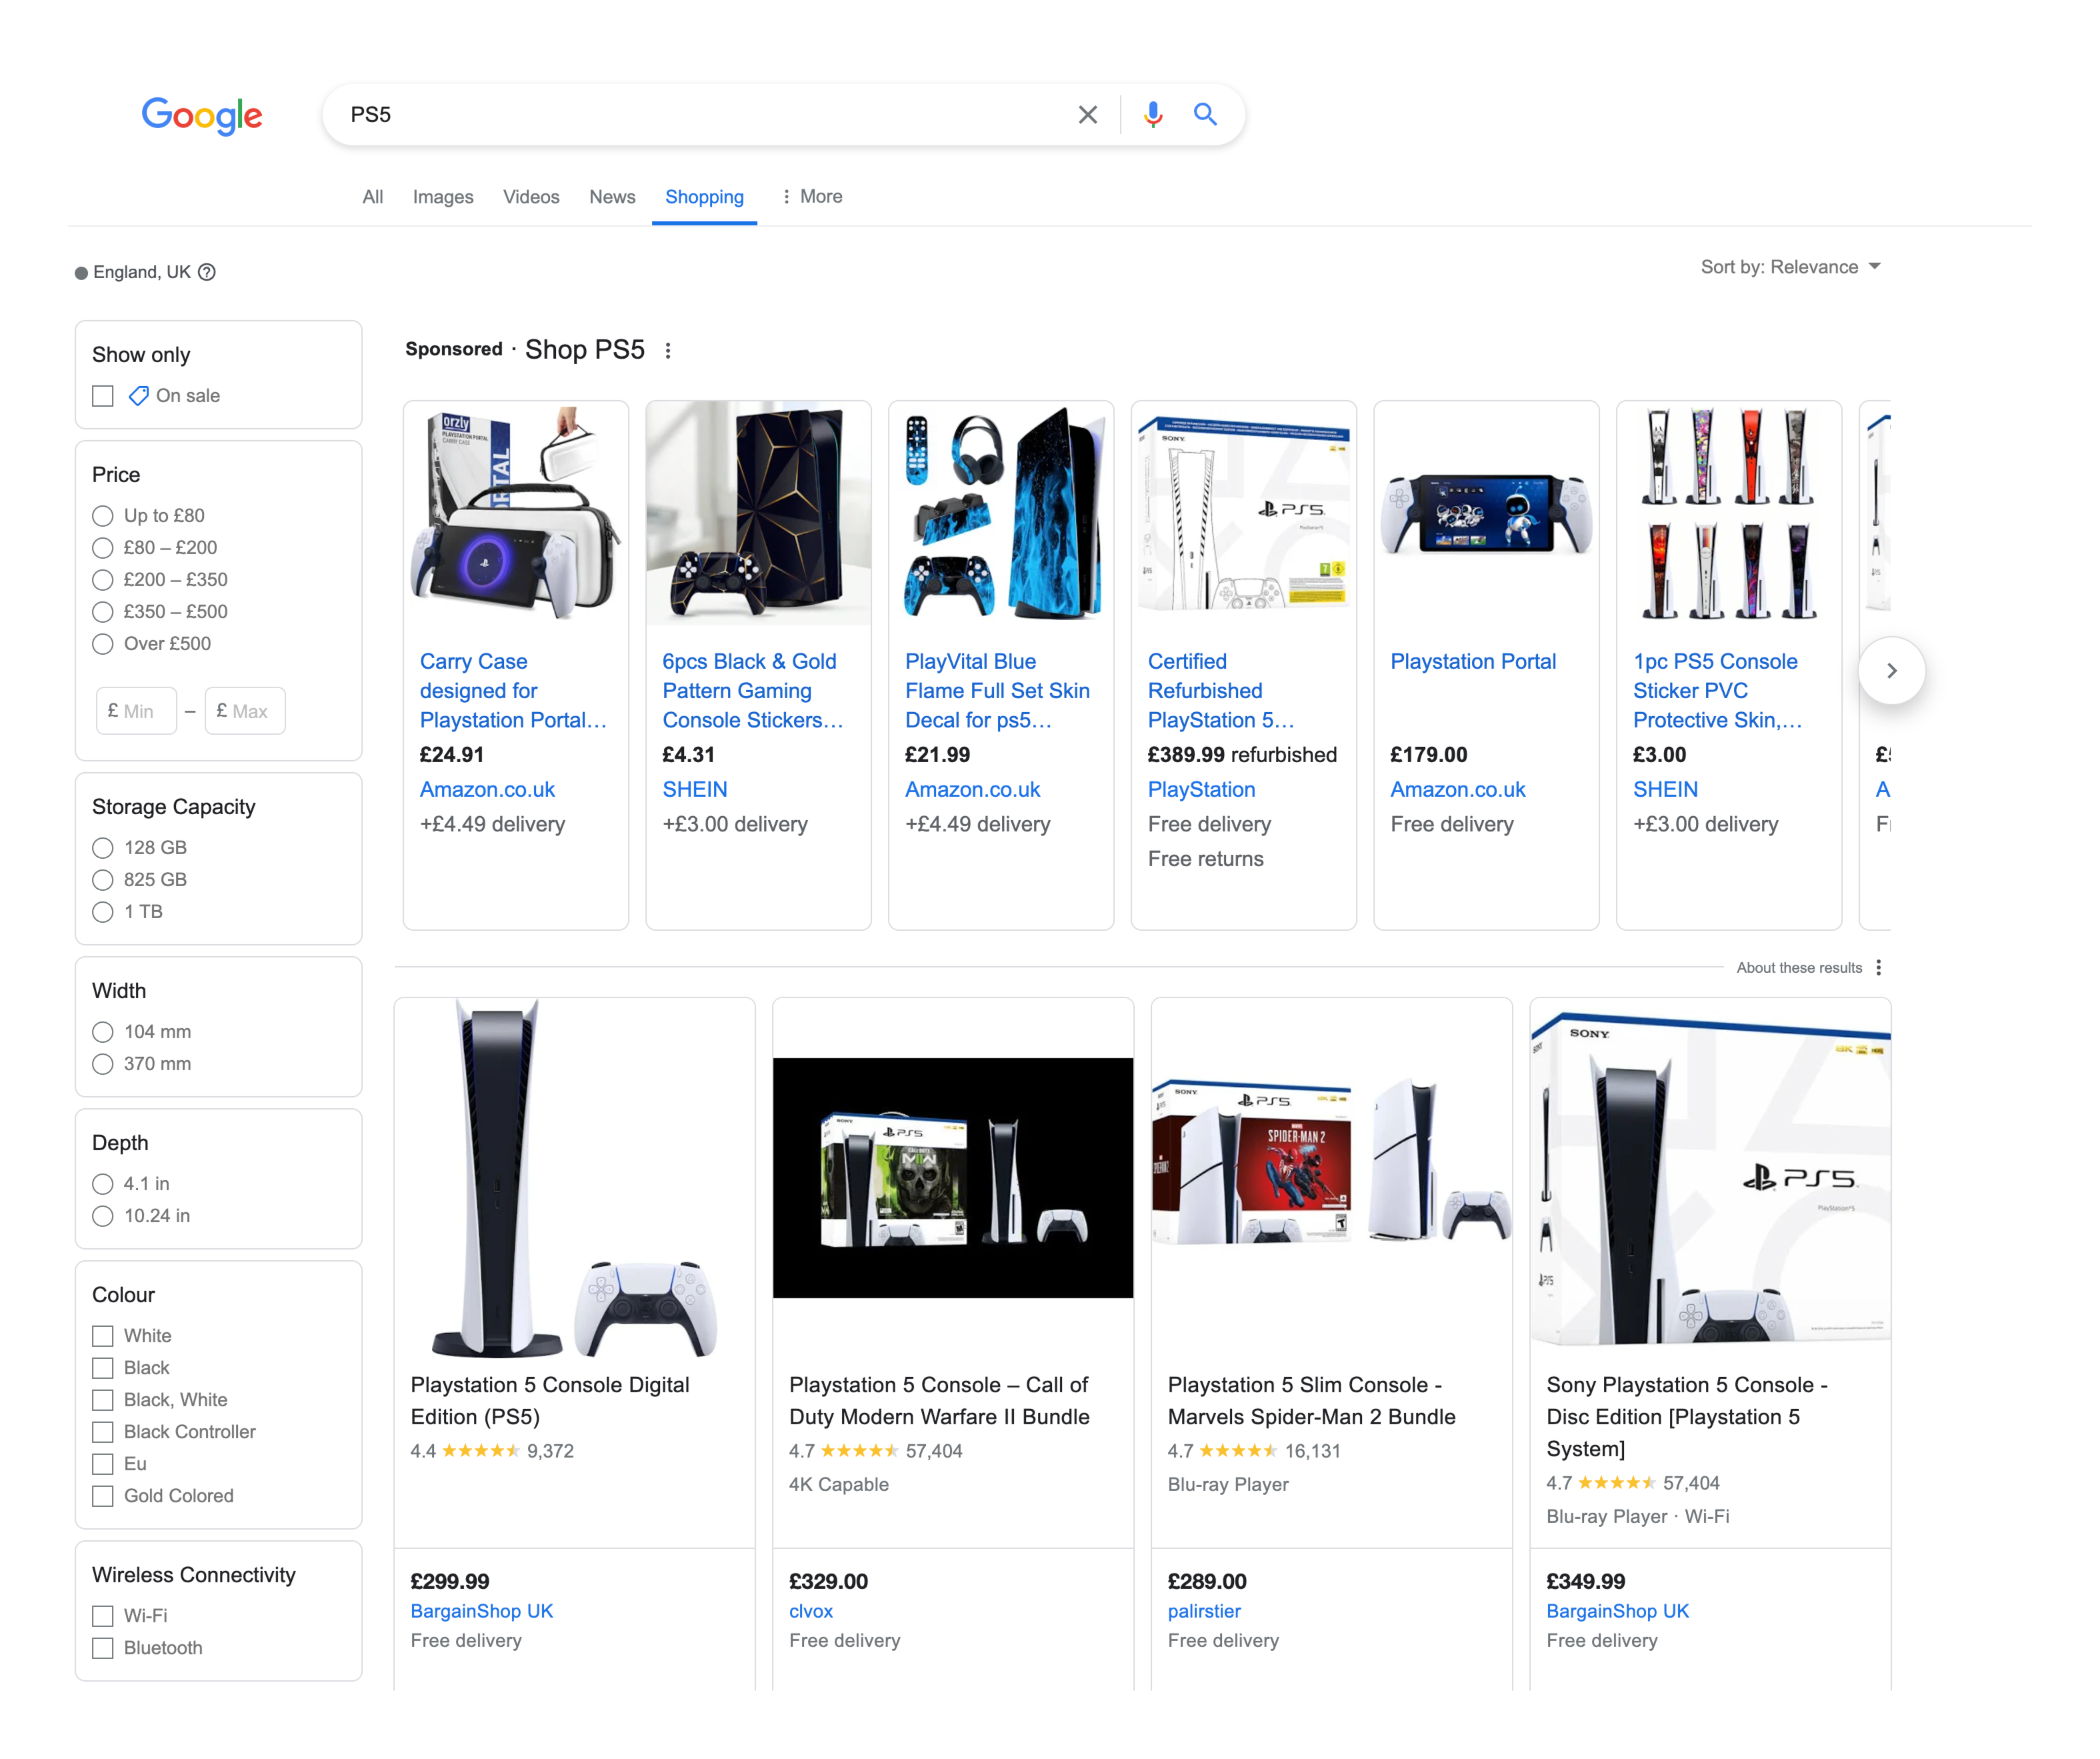2100x1759 pixels.
Task: Switch to the All tab
Action: coord(372,197)
